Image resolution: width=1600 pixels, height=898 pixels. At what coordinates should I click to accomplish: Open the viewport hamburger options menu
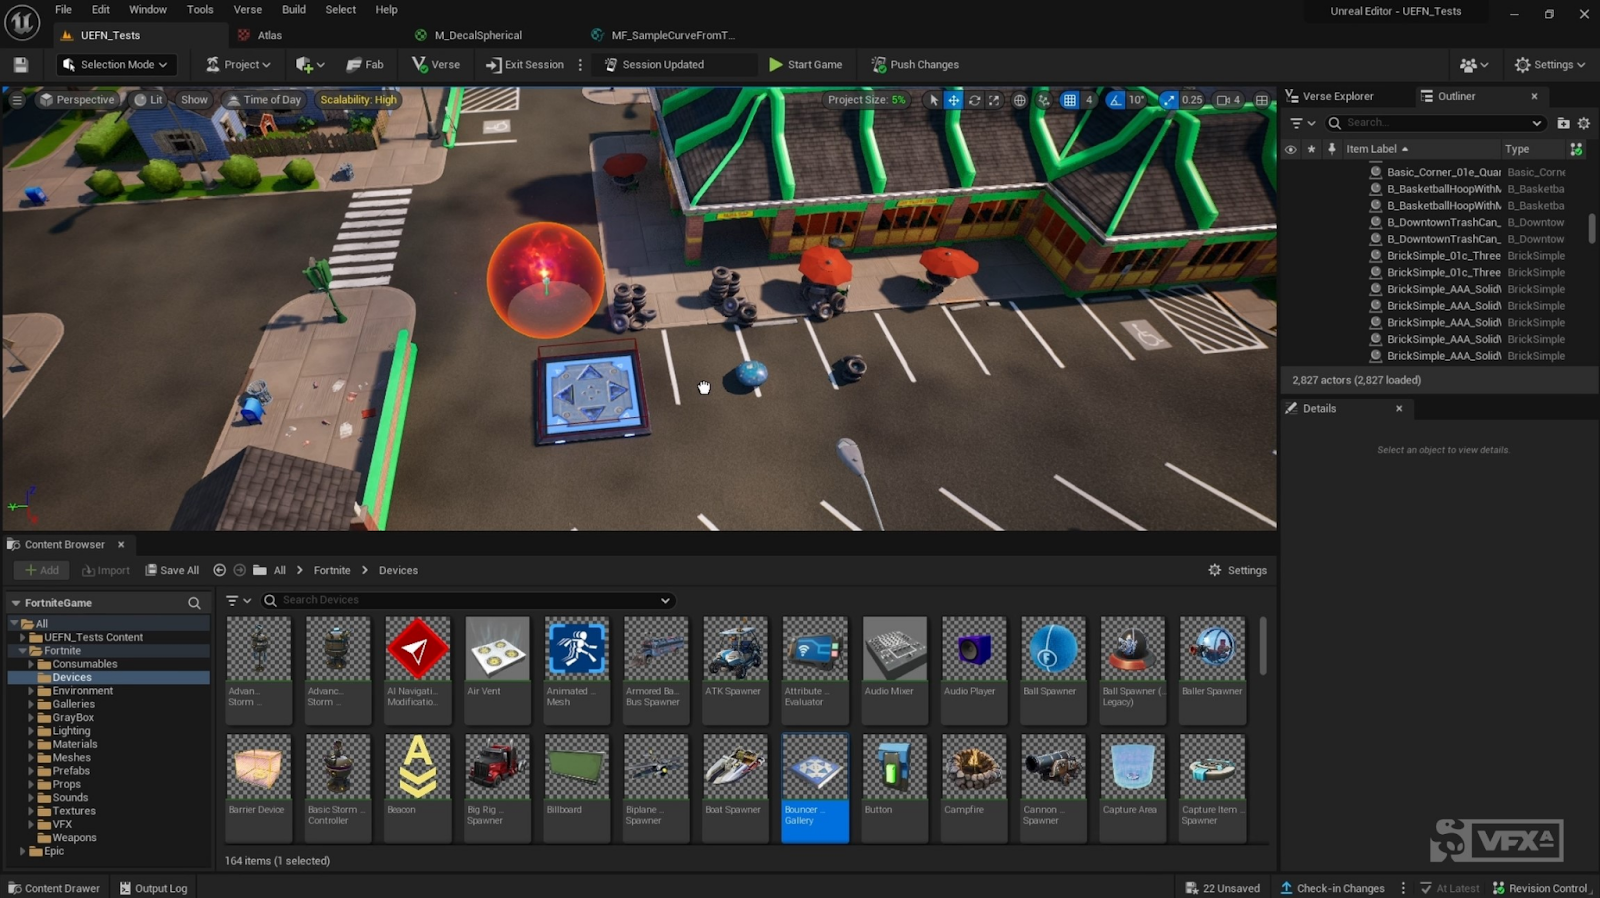[17, 100]
